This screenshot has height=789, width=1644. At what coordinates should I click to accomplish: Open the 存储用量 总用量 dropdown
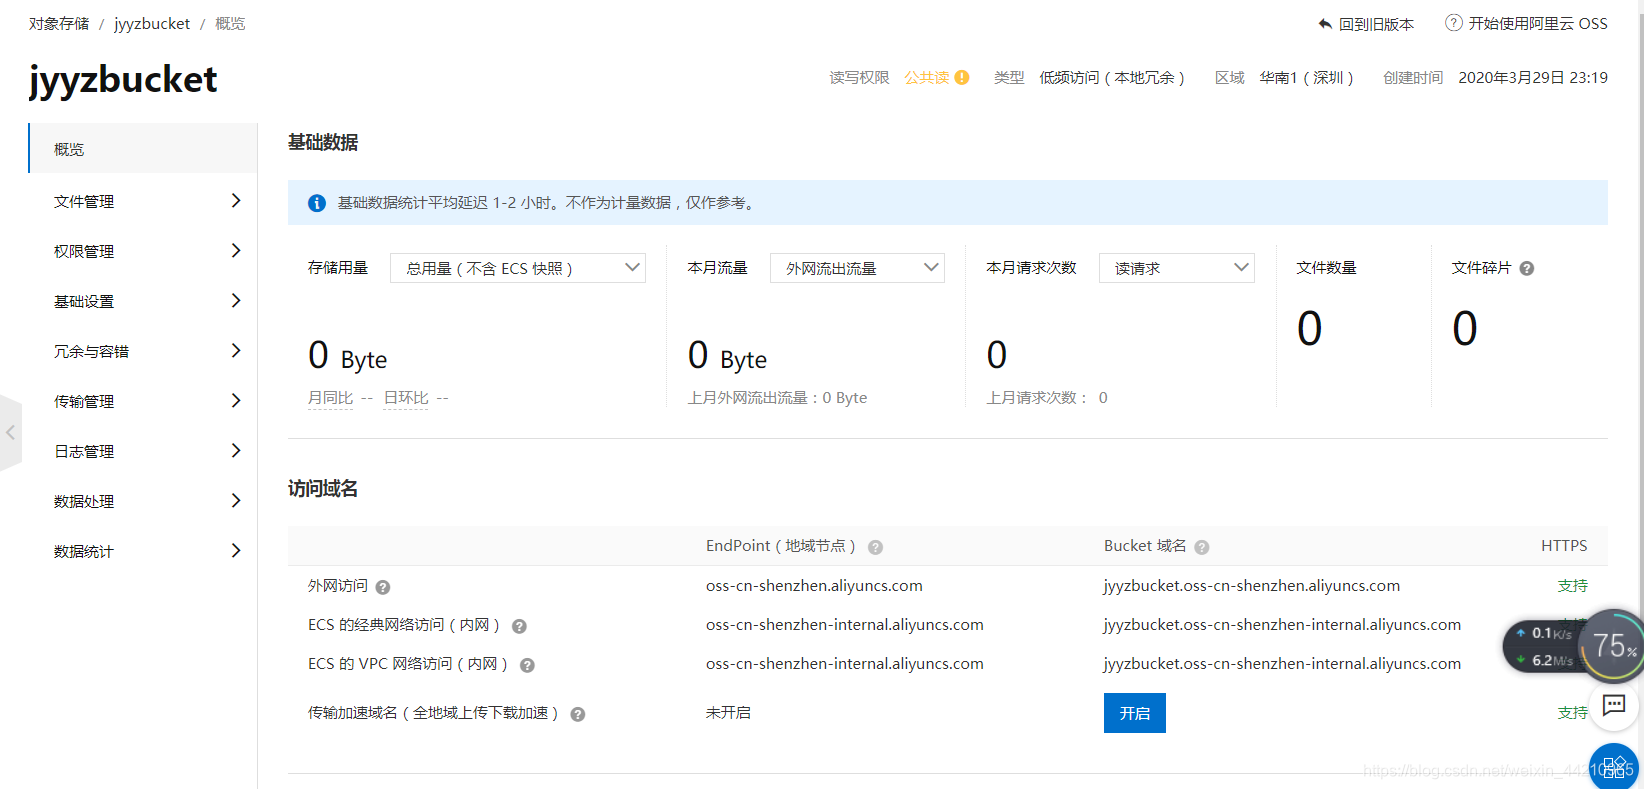(x=517, y=268)
